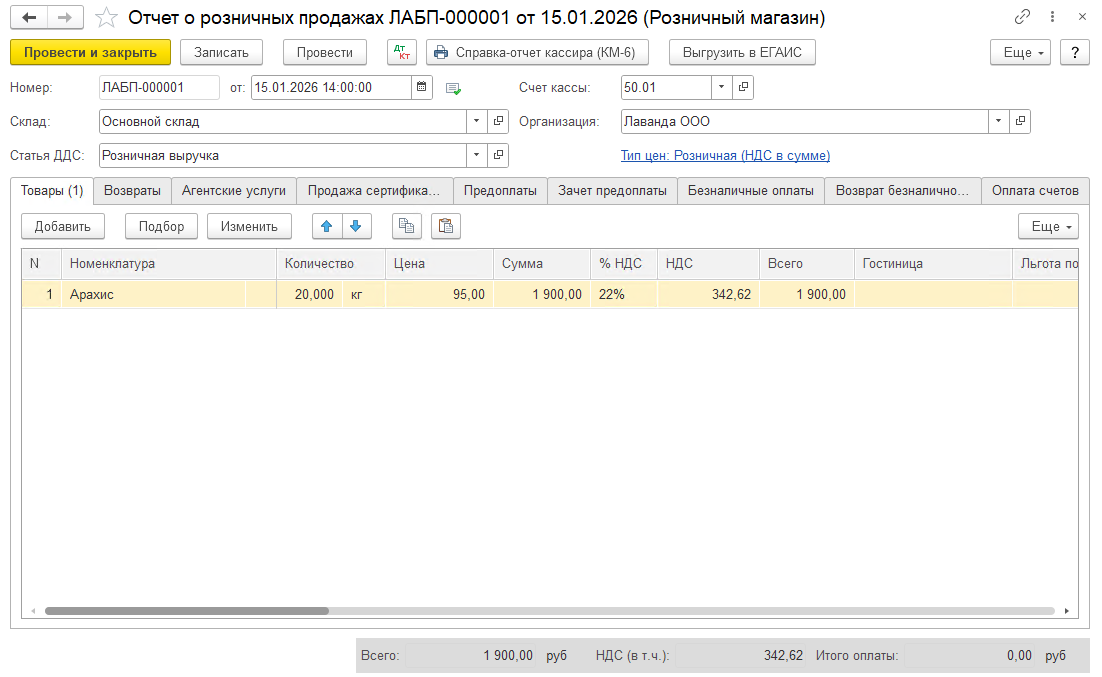Select quantity cell 20,000
This screenshot has width=1102, height=677.
309,295
